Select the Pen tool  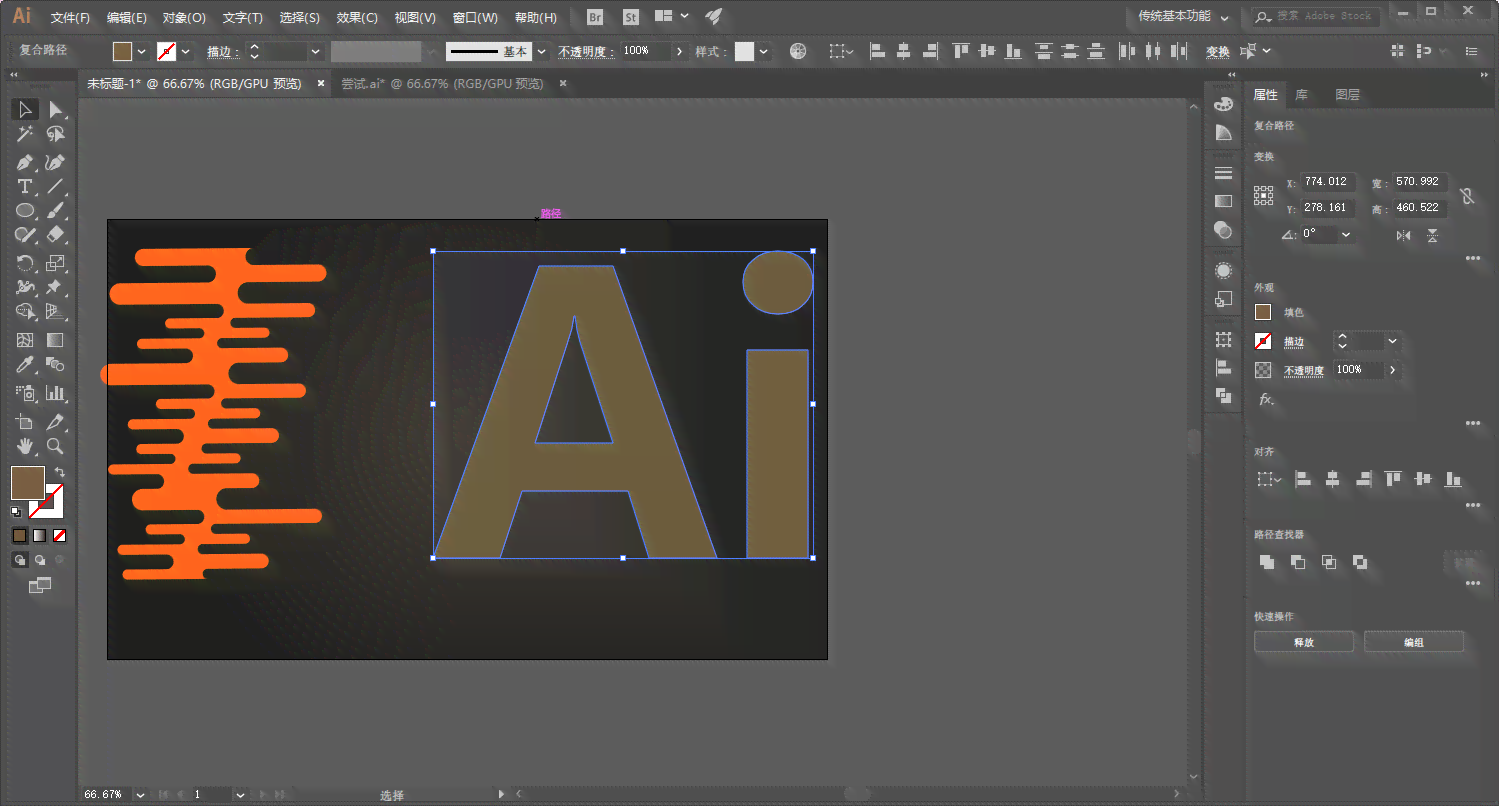(25, 161)
